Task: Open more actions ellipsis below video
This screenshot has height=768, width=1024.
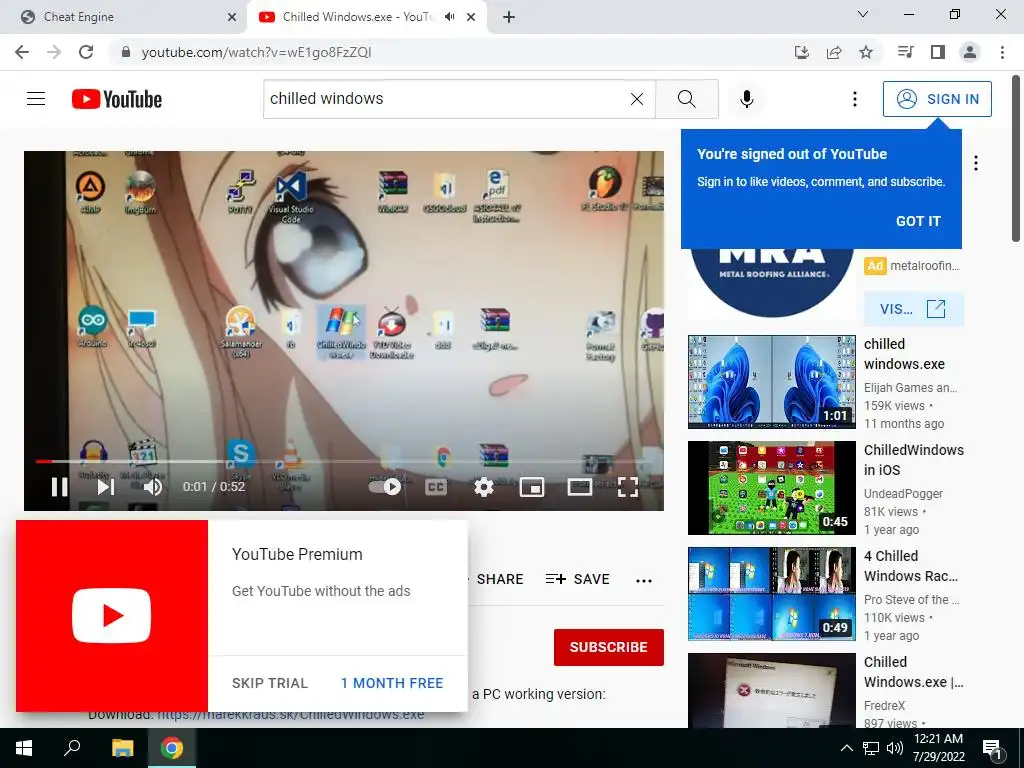Action: click(x=644, y=581)
